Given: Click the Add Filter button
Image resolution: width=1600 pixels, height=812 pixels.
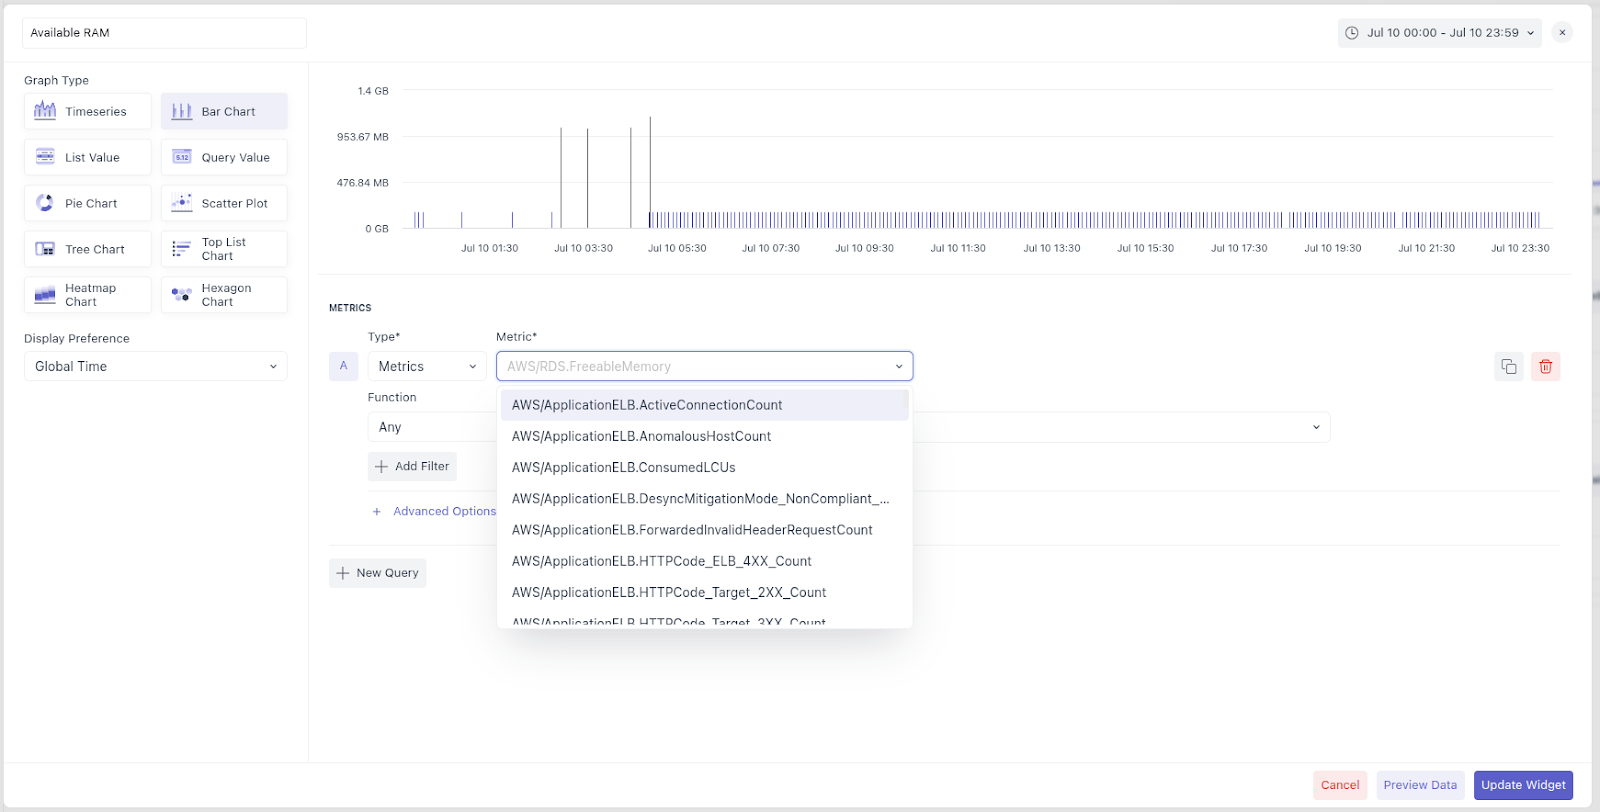Looking at the screenshot, I should (x=412, y=466).
